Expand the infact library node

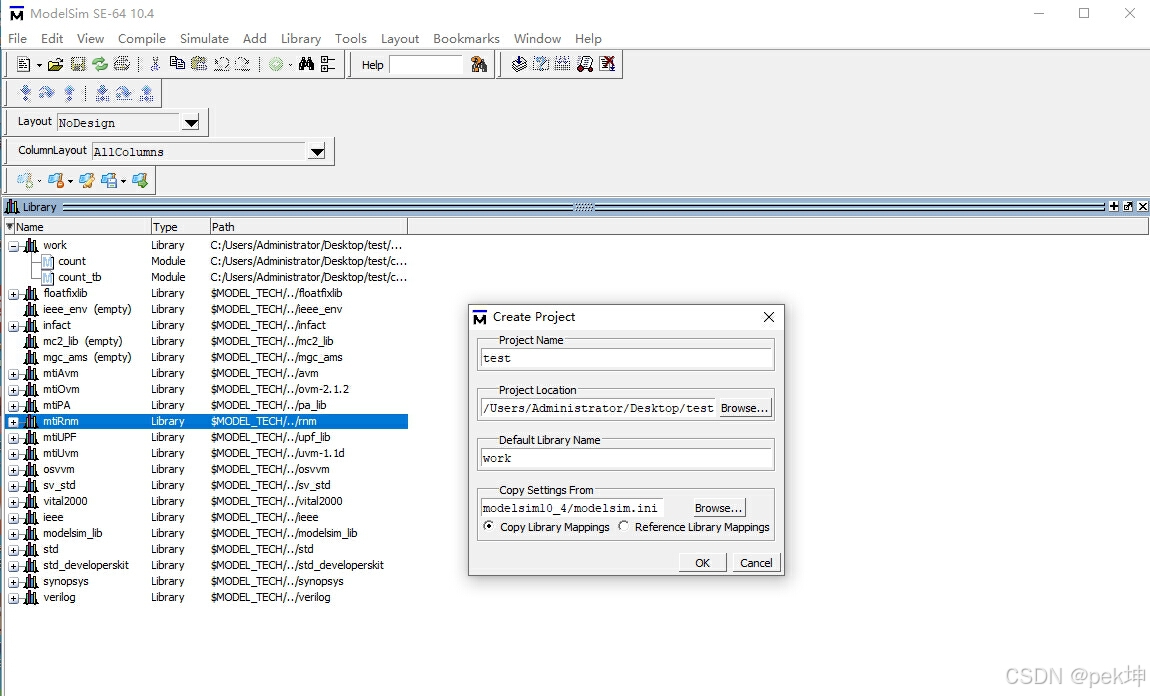point(13,326)
